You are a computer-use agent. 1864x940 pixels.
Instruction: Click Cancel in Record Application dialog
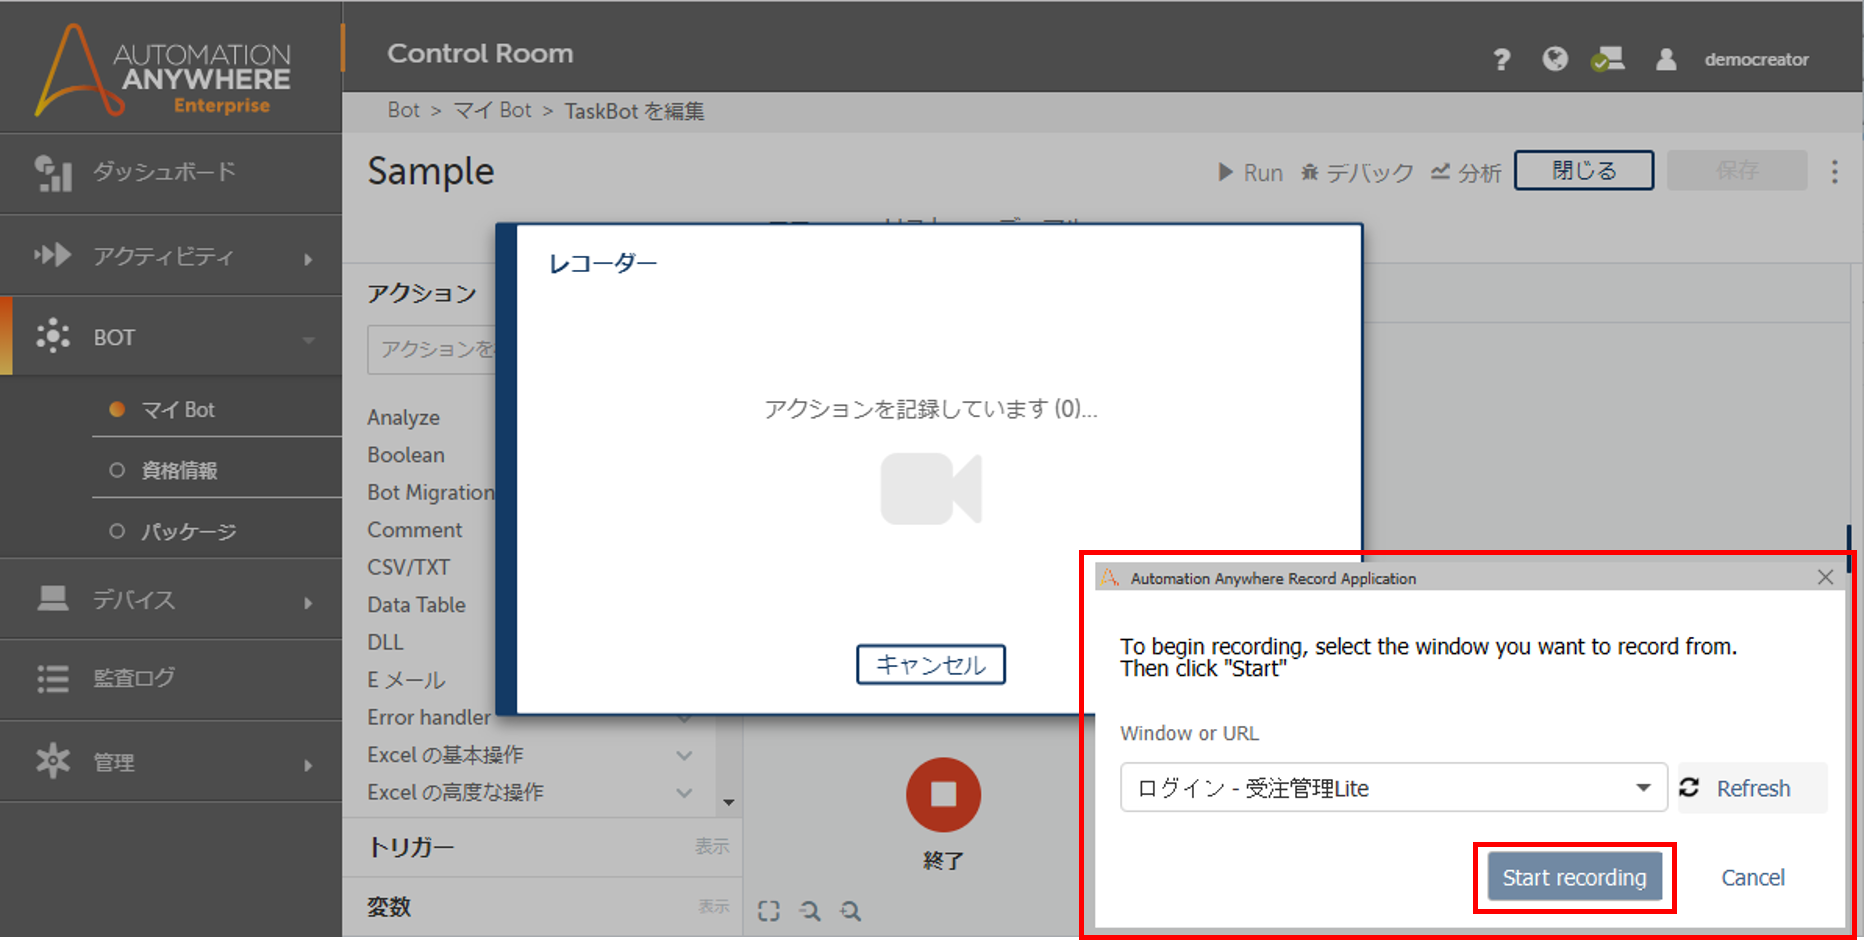(x=1752, y=878)
